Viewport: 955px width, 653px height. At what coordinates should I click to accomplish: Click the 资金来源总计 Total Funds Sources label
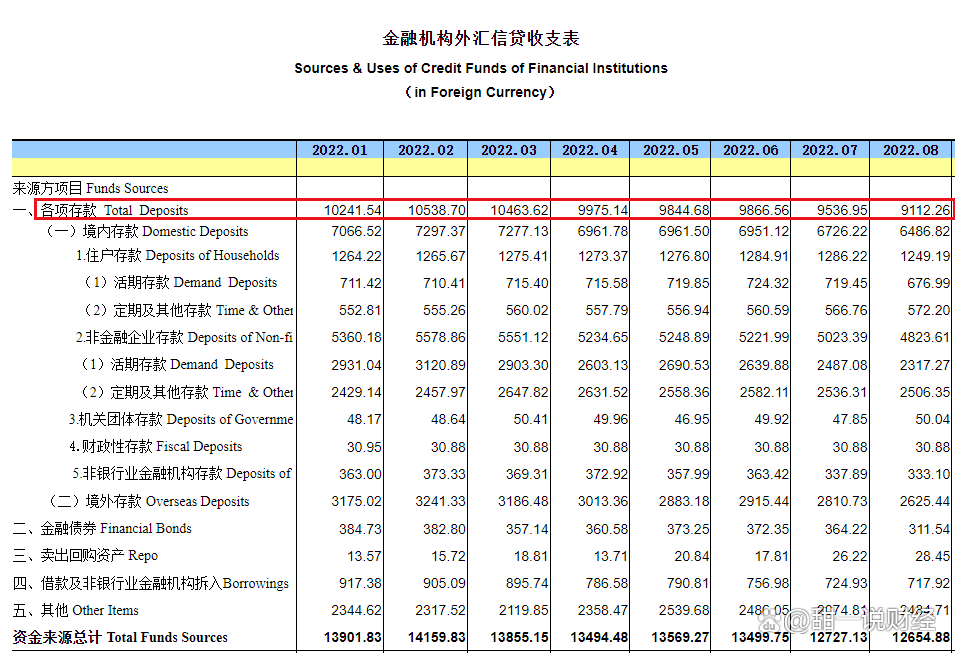click(x=120, y=637)
